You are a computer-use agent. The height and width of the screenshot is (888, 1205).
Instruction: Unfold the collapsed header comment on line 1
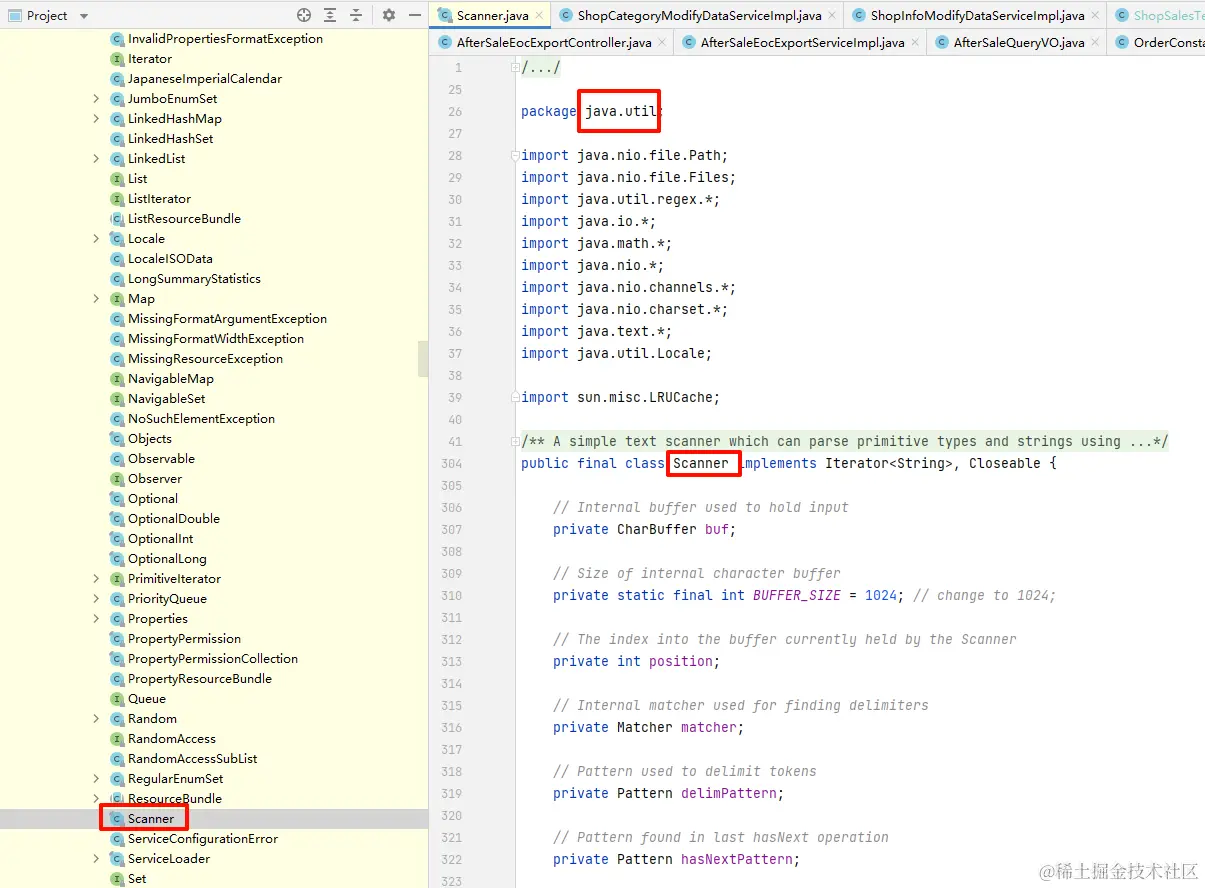tap(516, 67)
